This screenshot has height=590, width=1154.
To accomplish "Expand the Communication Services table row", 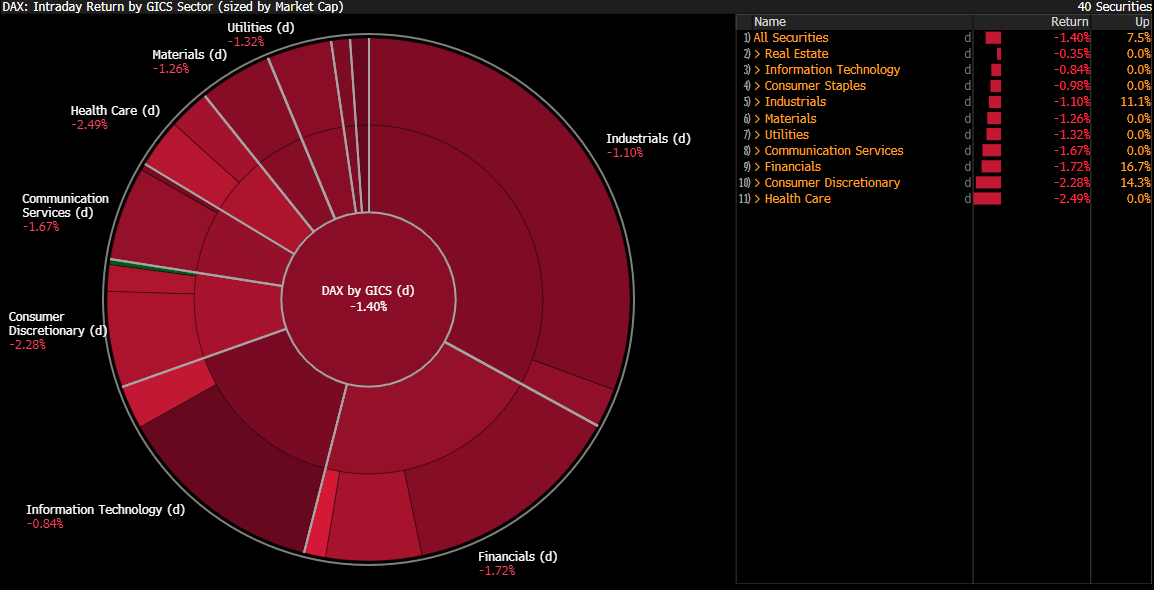I will (x=757, y=151).
